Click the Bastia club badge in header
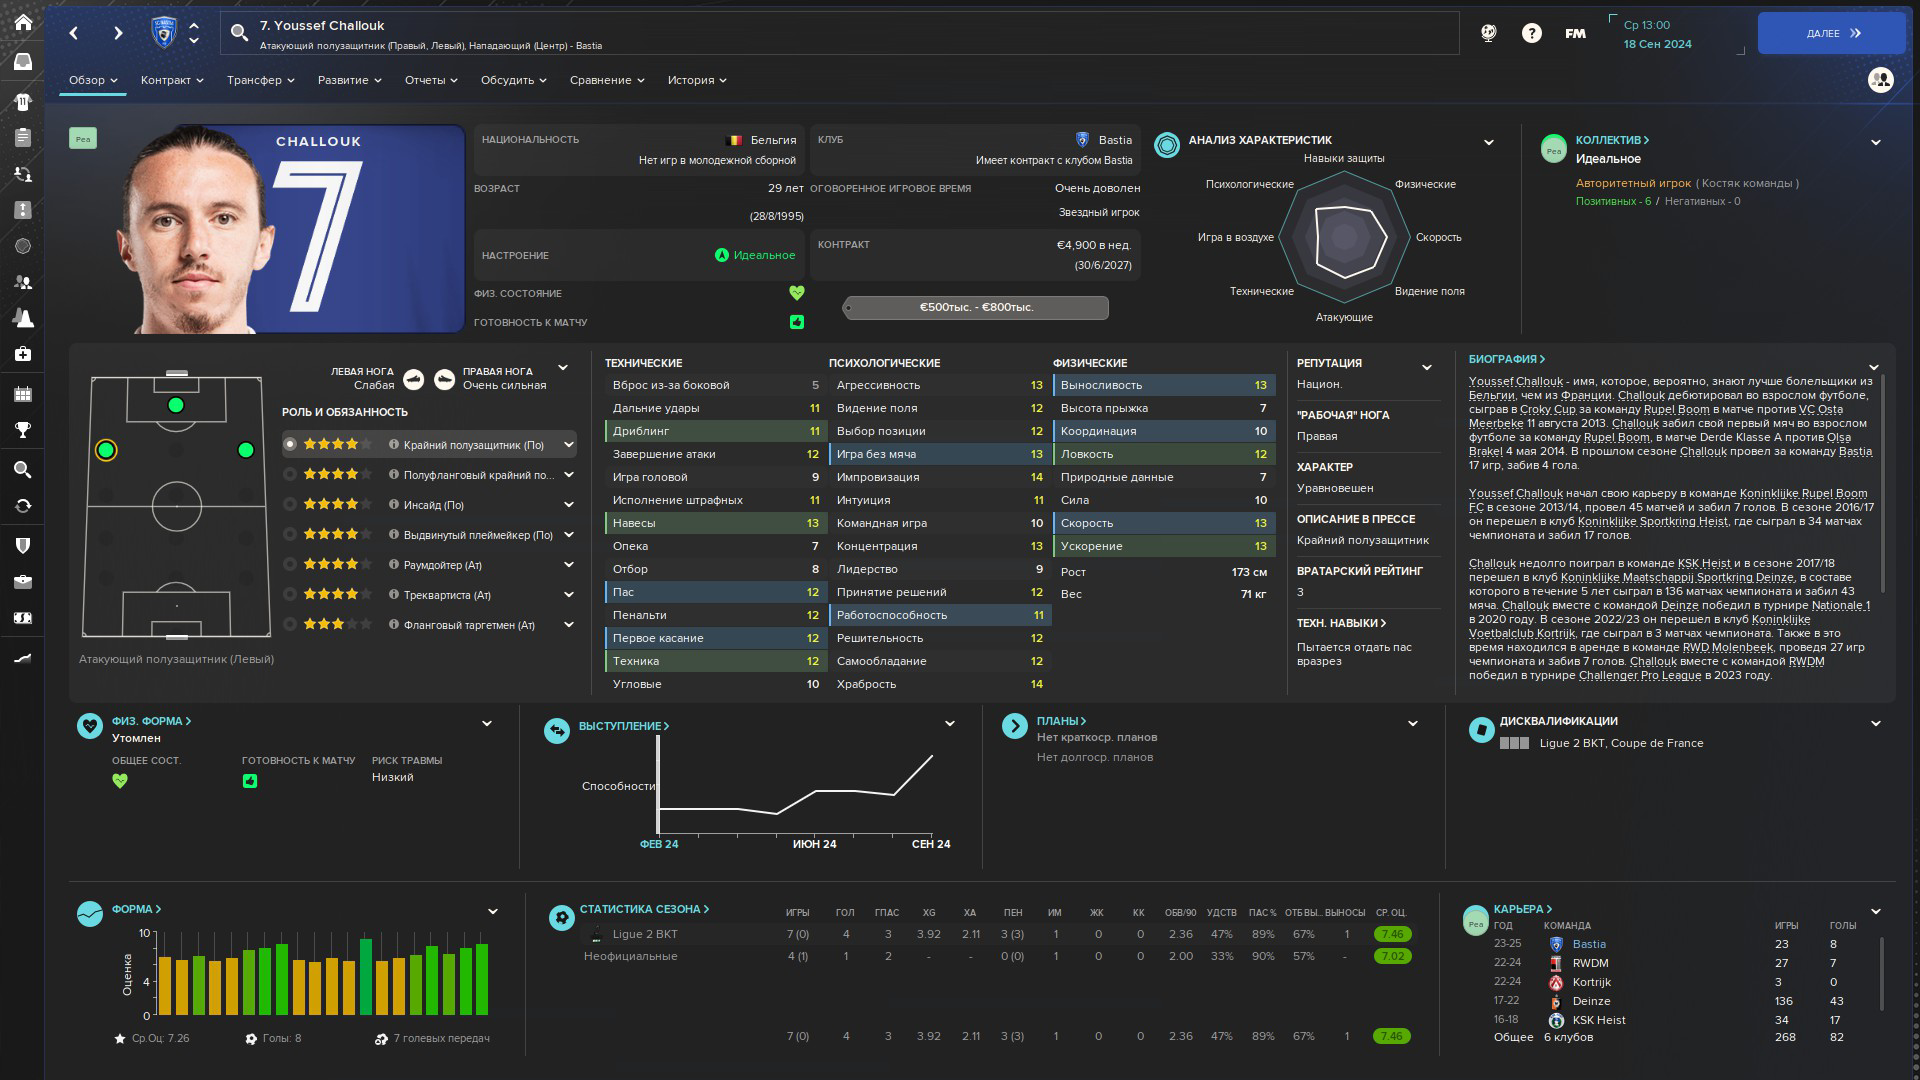1920x1080 pixels. click(163, 33)
